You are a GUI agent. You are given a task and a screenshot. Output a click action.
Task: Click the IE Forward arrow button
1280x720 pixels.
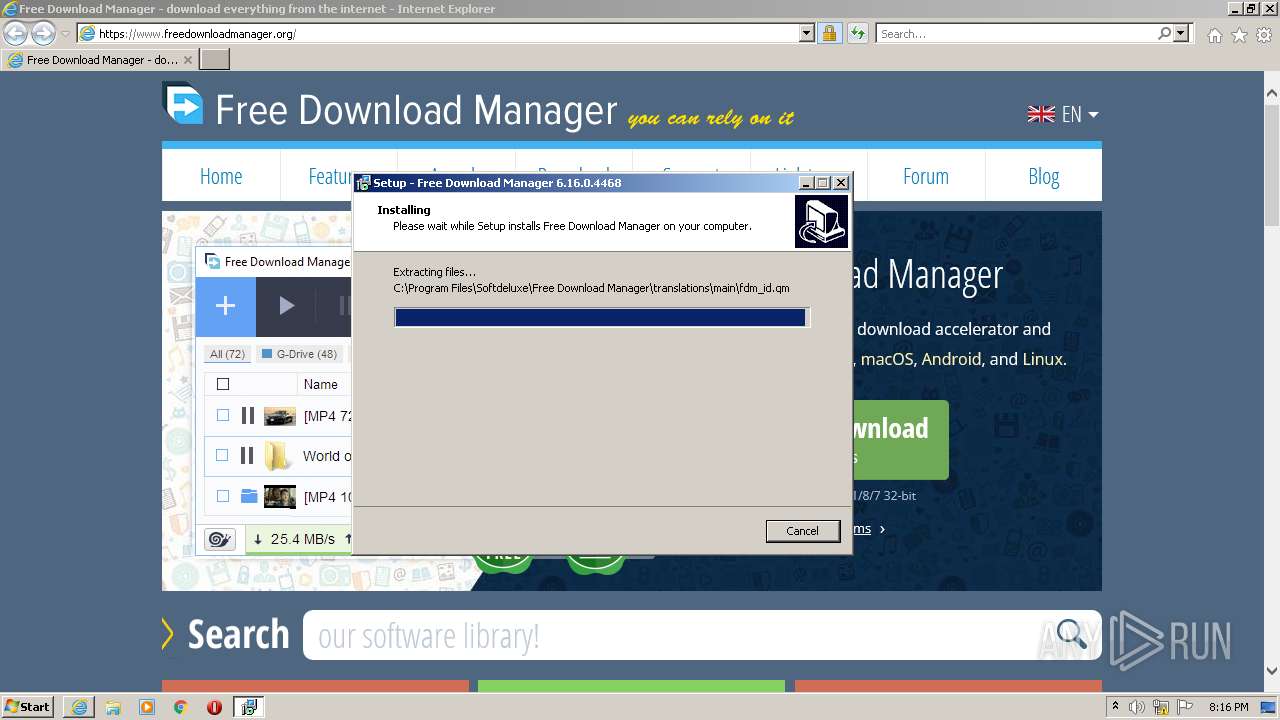tap(43, 33)
